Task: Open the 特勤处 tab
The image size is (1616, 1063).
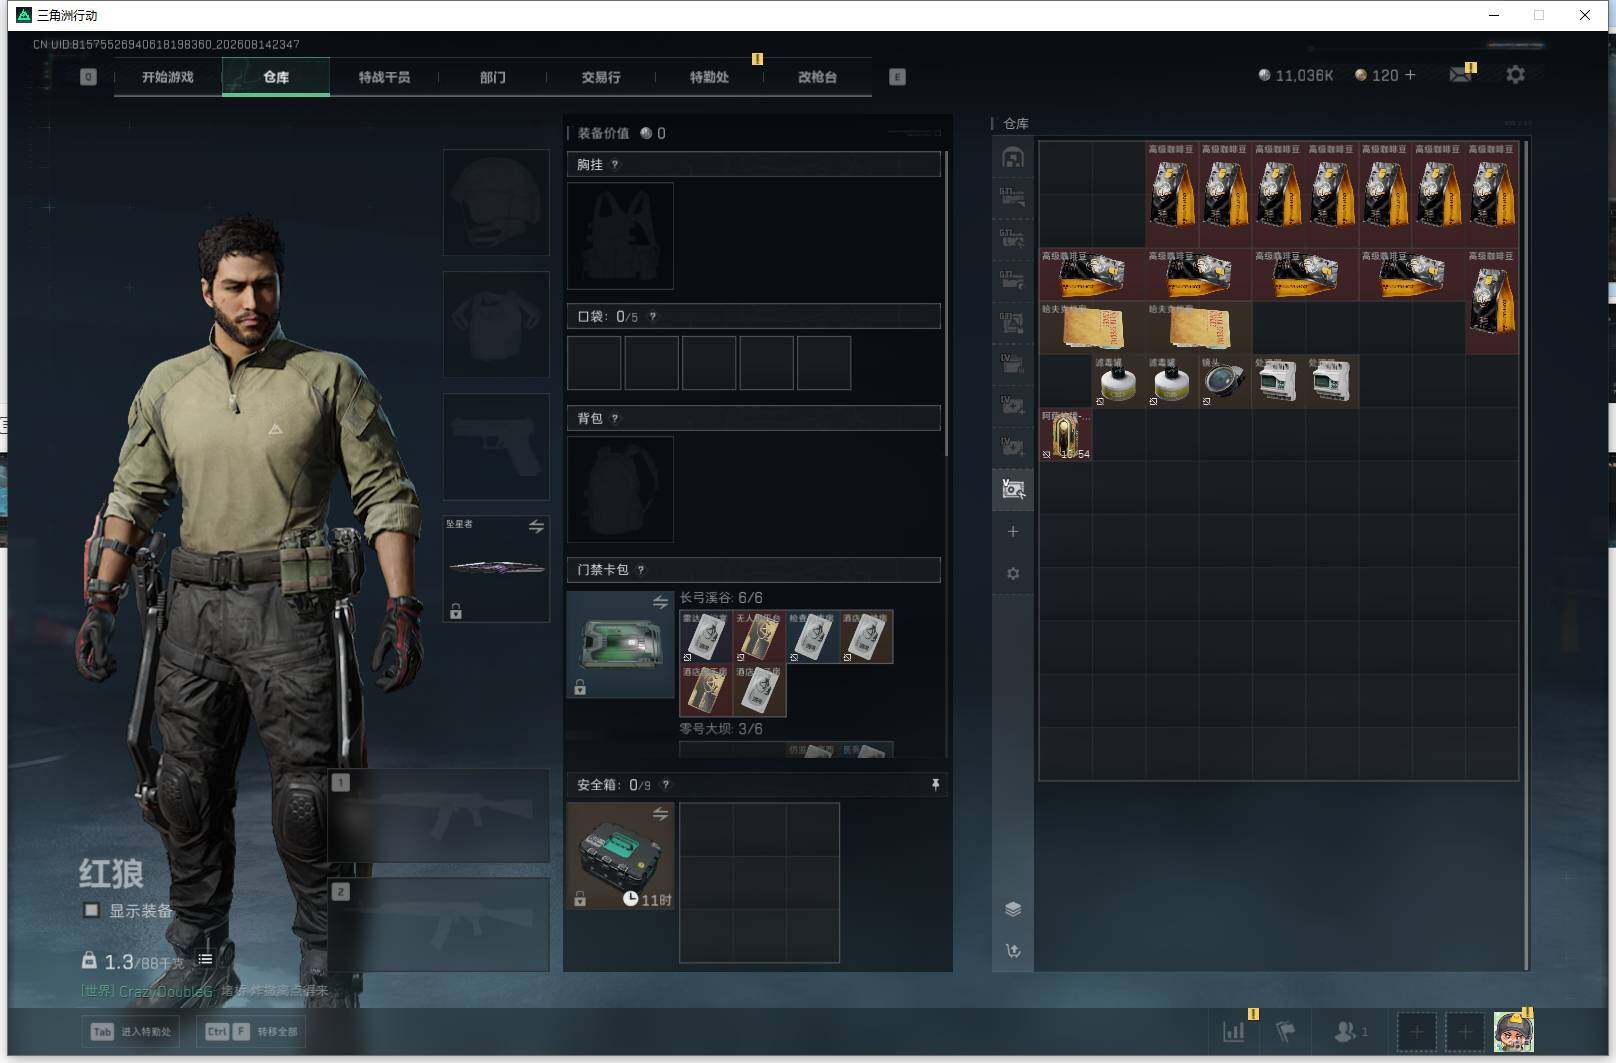Action: tap(709, 77)
